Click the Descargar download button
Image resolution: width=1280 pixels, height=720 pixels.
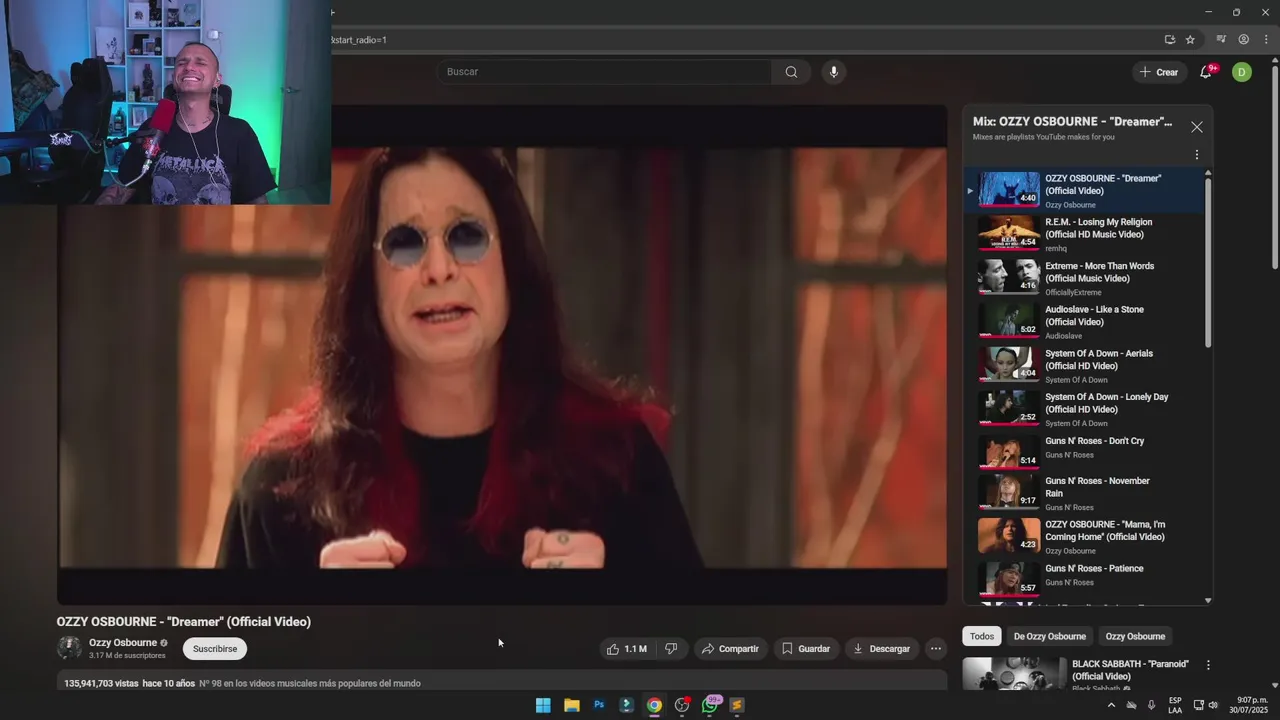point(881,649)
